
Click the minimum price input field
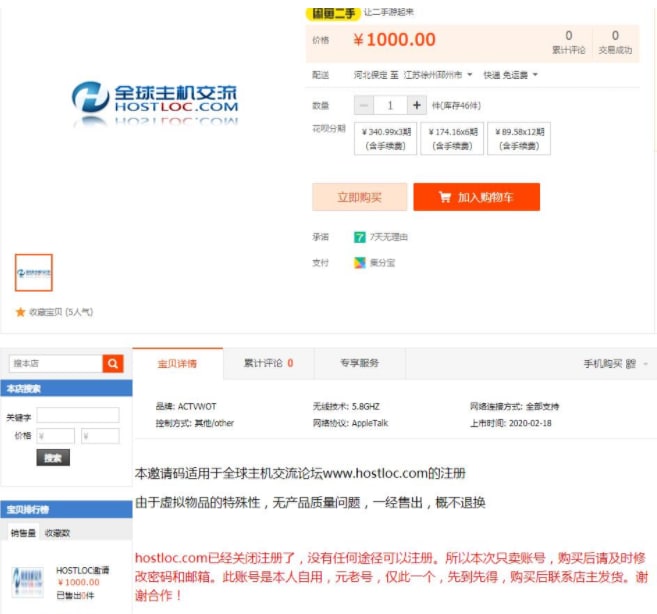(56, 436)
